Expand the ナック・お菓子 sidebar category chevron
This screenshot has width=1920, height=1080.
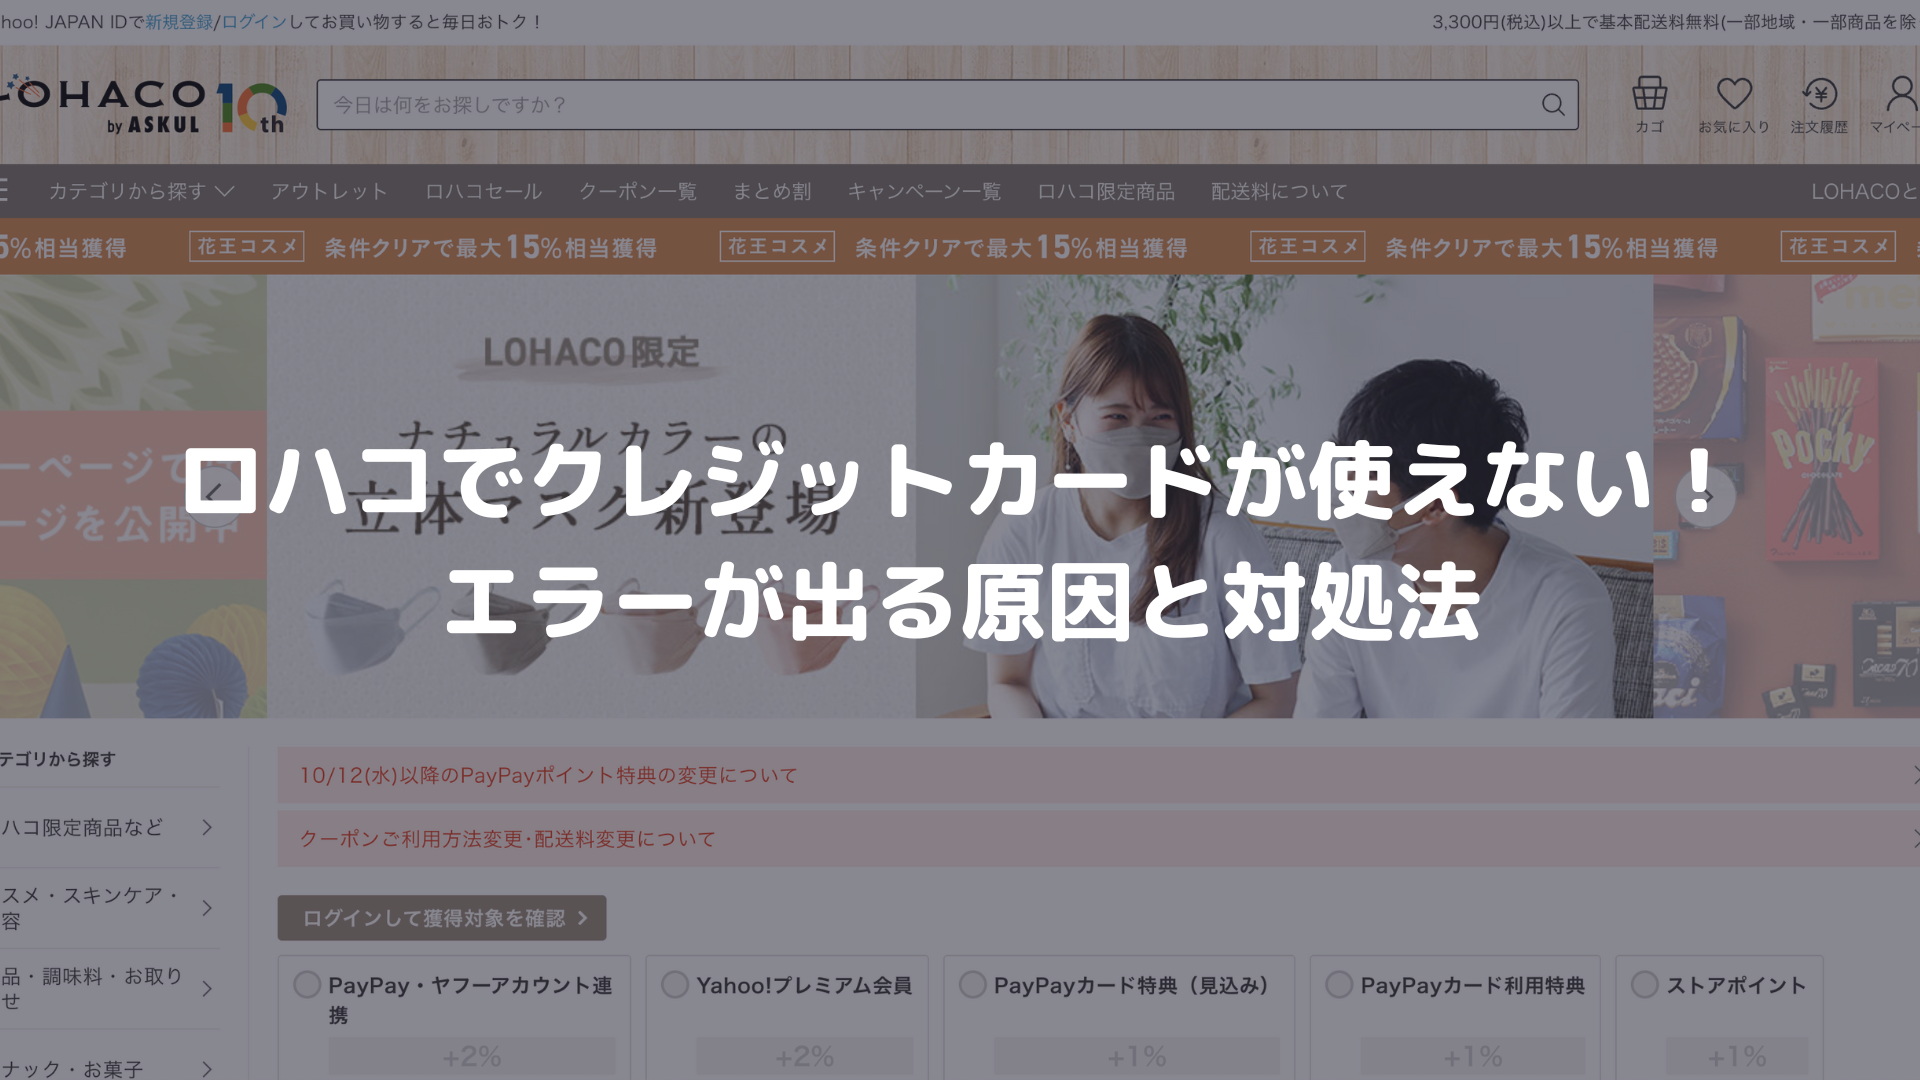pyautogui.click(x=206, y=1069)
